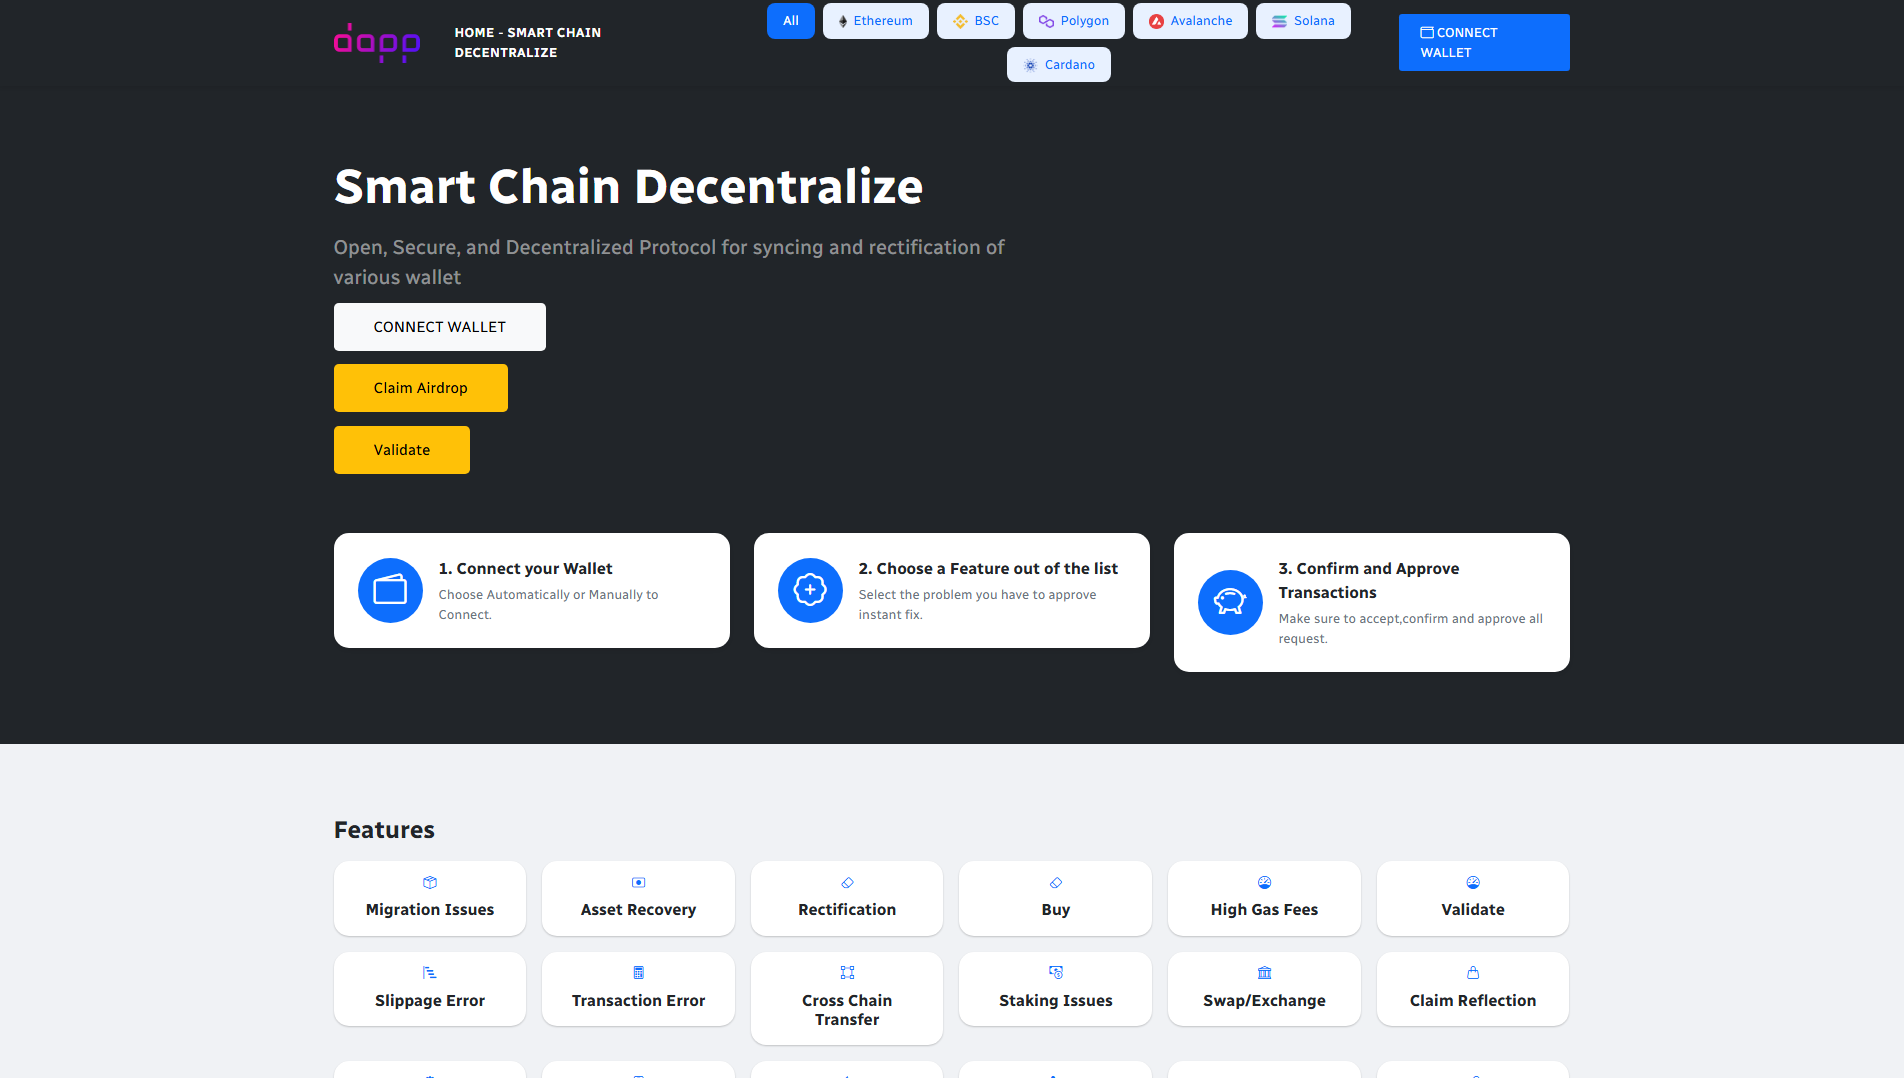
Task: Click the box icon above Migration Issues
Action: tap(430, 882)
